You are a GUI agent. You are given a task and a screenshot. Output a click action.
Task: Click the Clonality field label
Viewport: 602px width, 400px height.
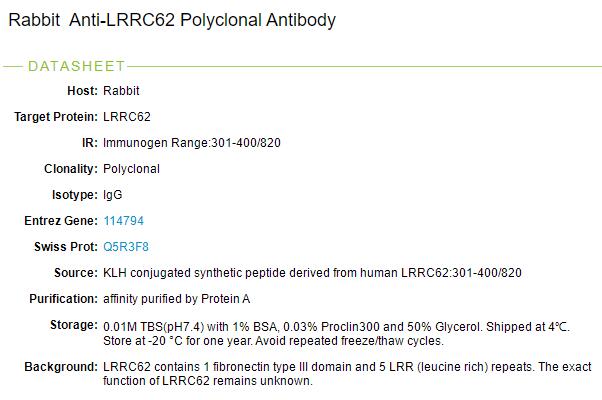(x=70, y=169)
